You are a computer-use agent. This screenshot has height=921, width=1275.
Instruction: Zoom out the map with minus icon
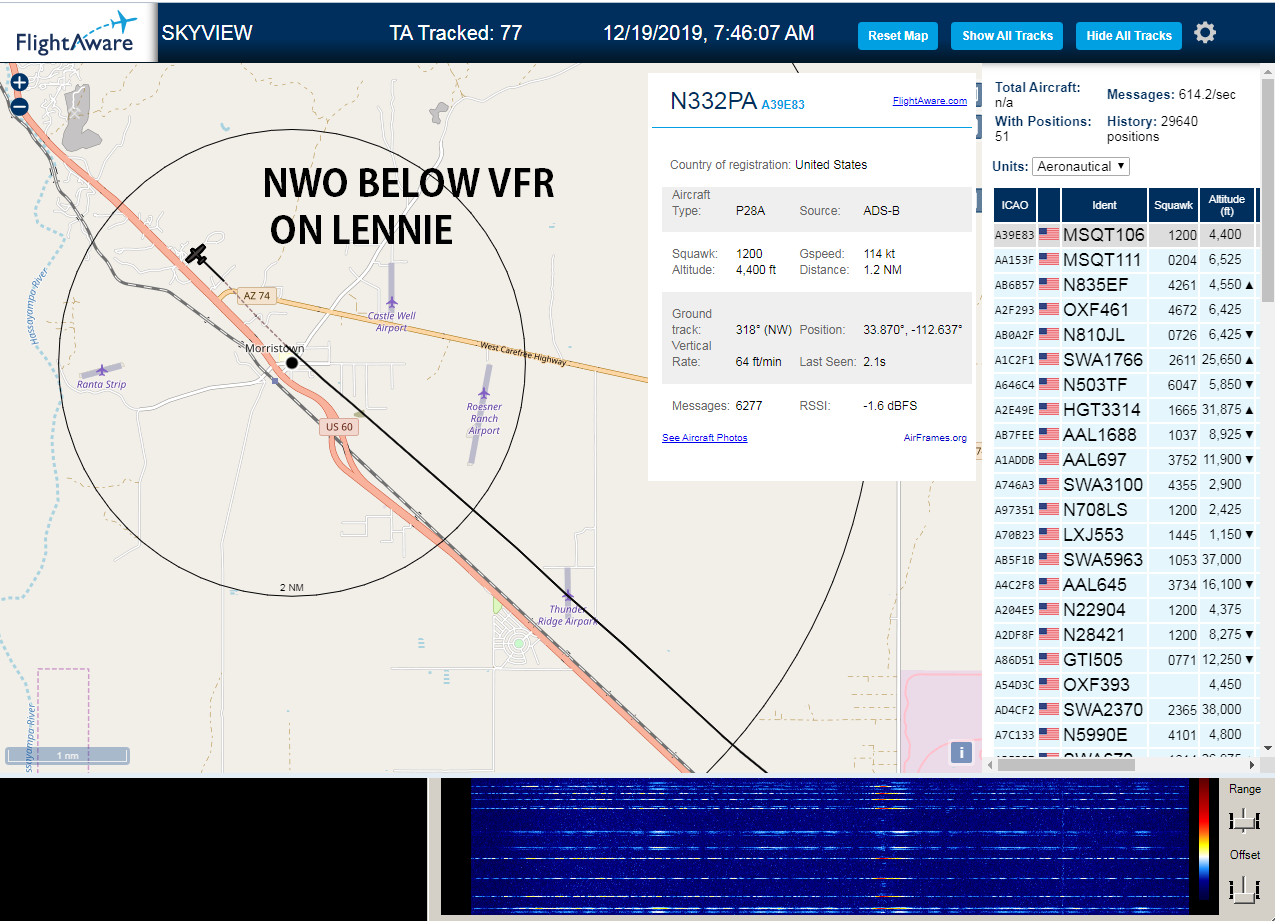[19, 107]
